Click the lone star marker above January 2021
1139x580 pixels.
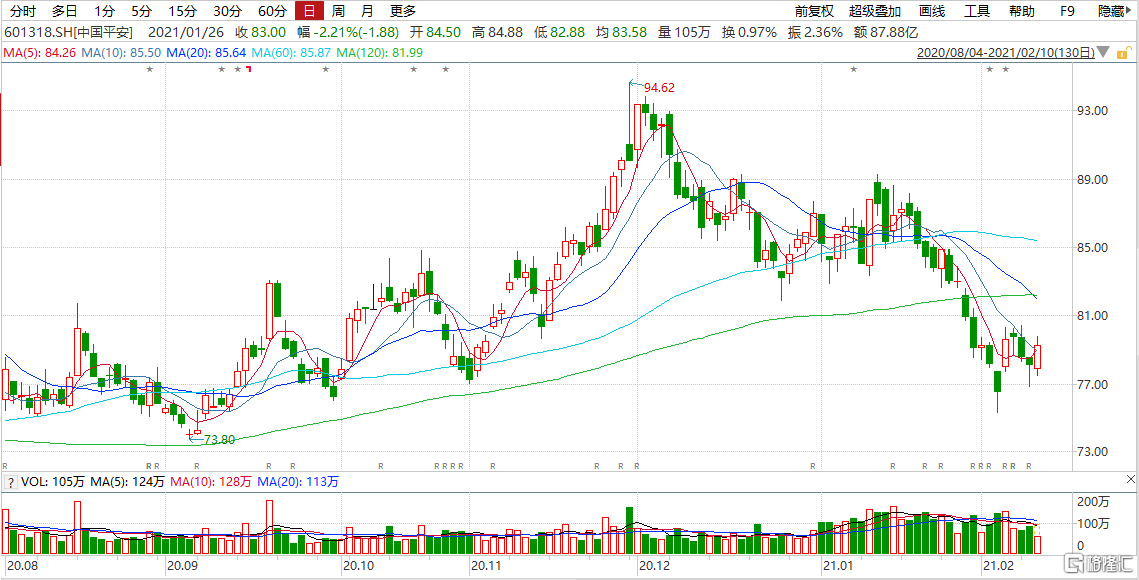click(854, 69)
